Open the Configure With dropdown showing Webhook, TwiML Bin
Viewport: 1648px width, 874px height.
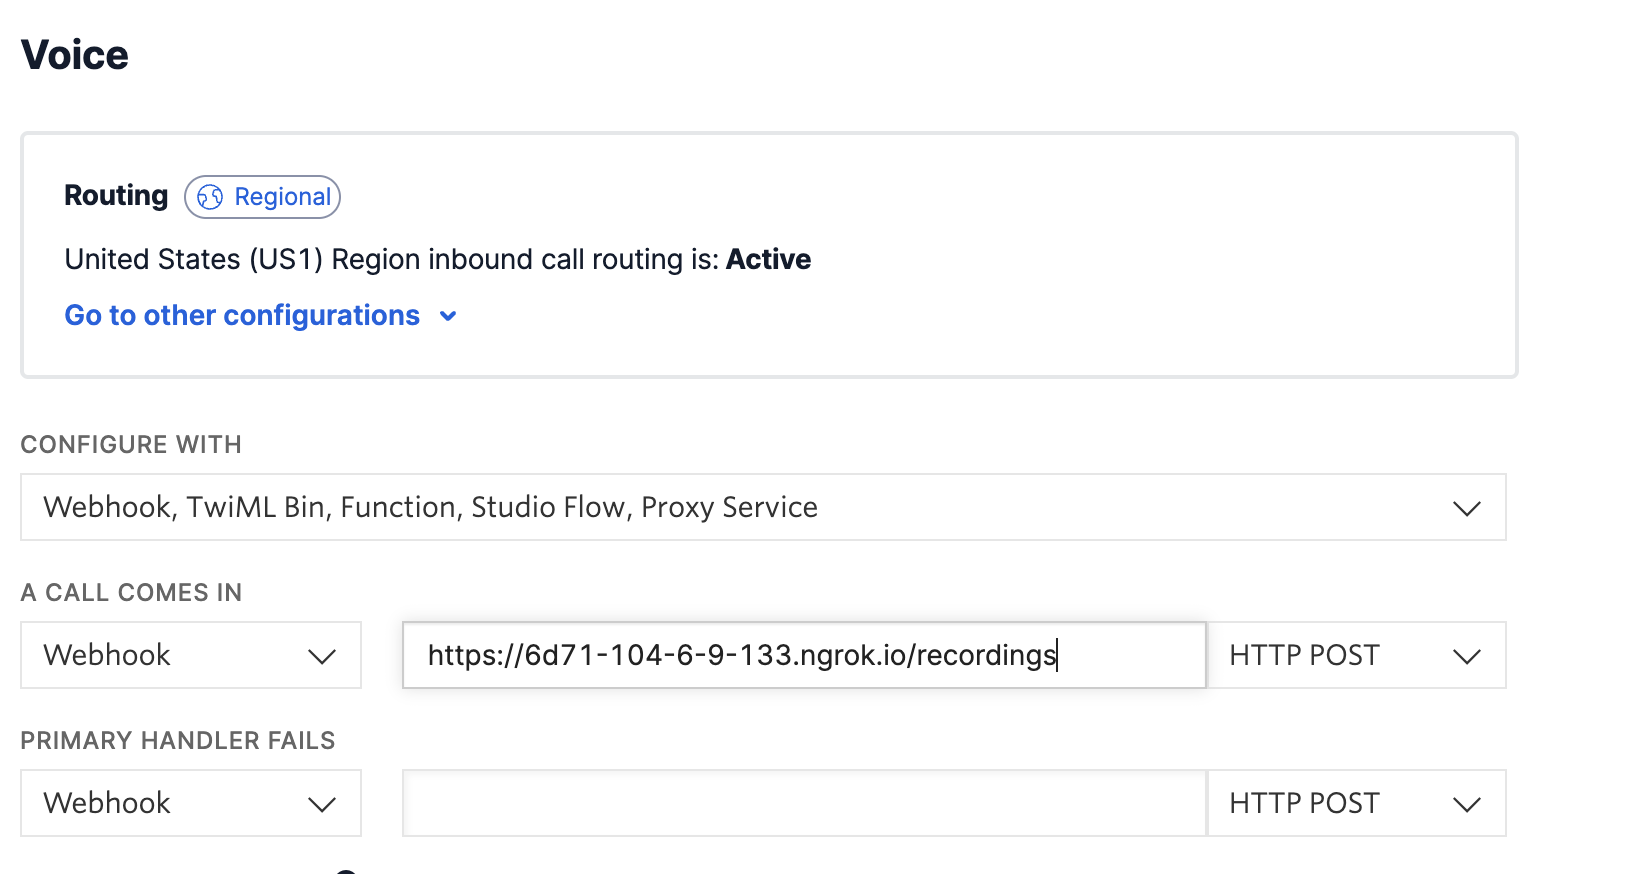coord(763,507)
